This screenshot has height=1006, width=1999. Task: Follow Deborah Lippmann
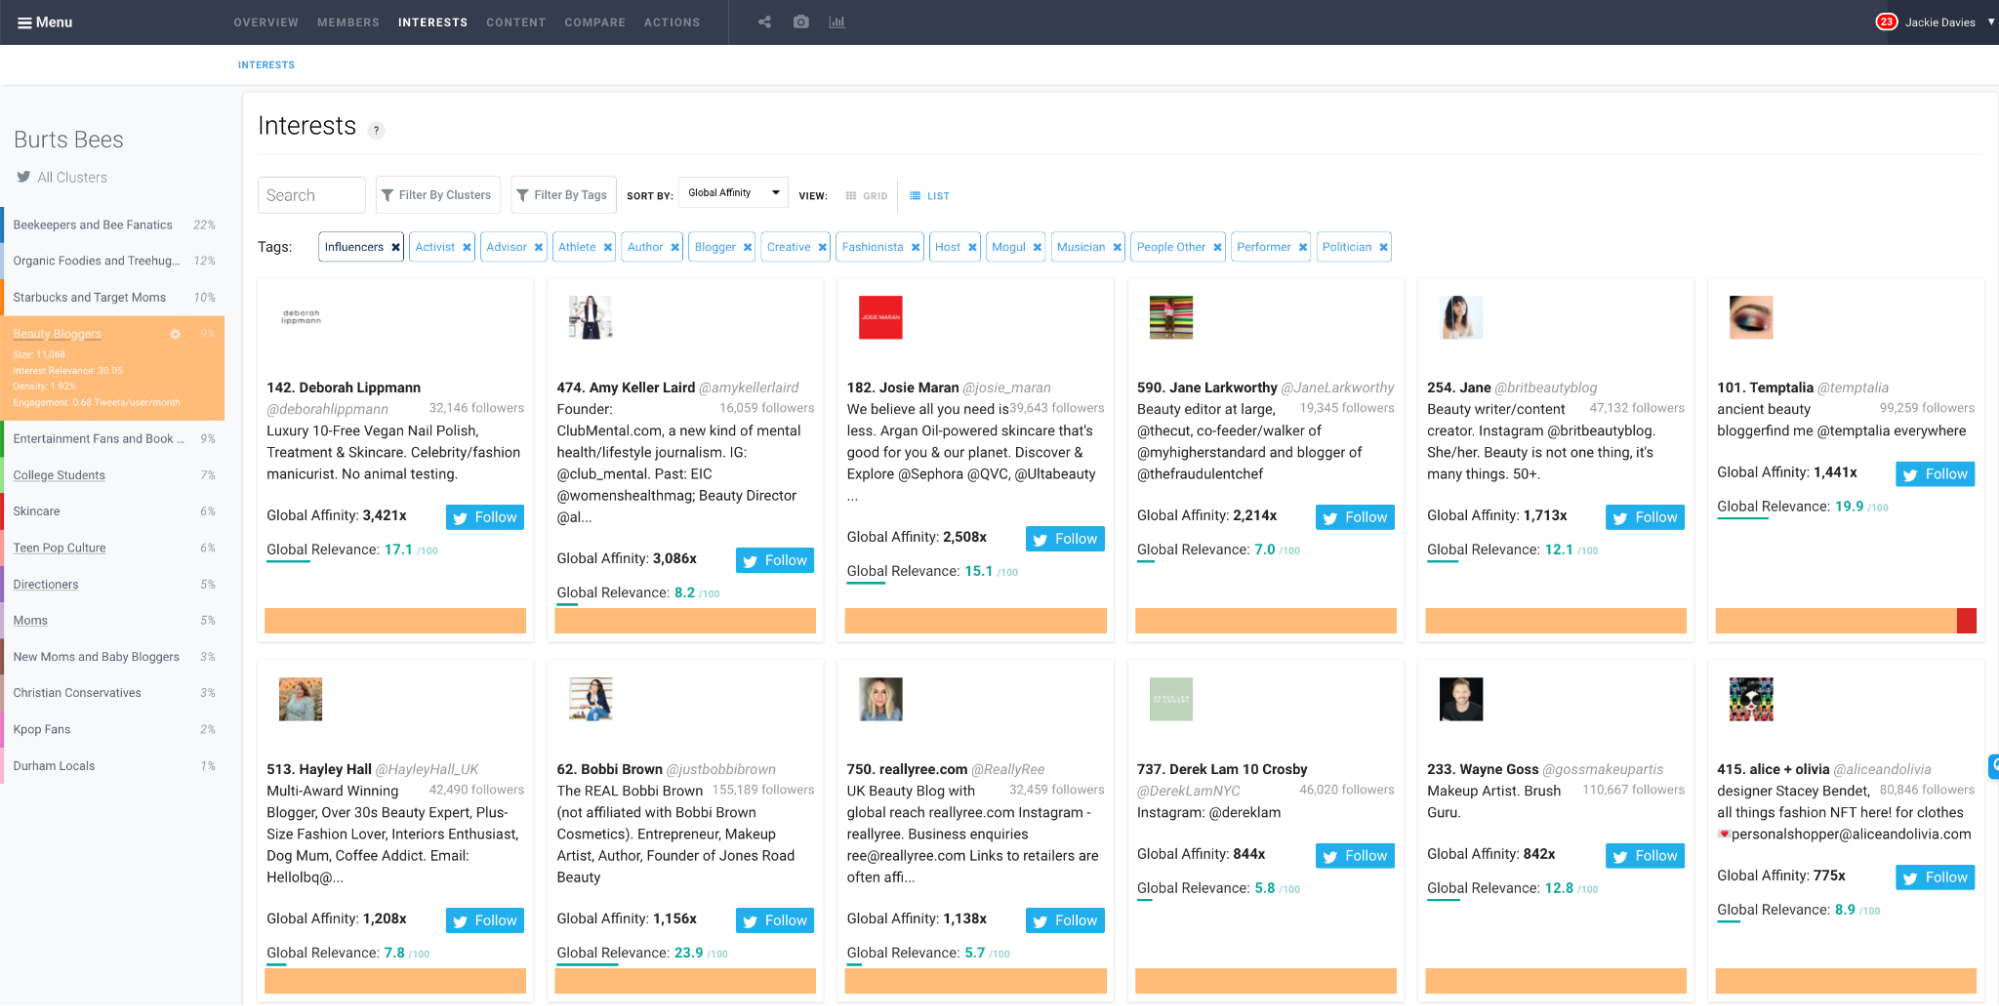485,517
